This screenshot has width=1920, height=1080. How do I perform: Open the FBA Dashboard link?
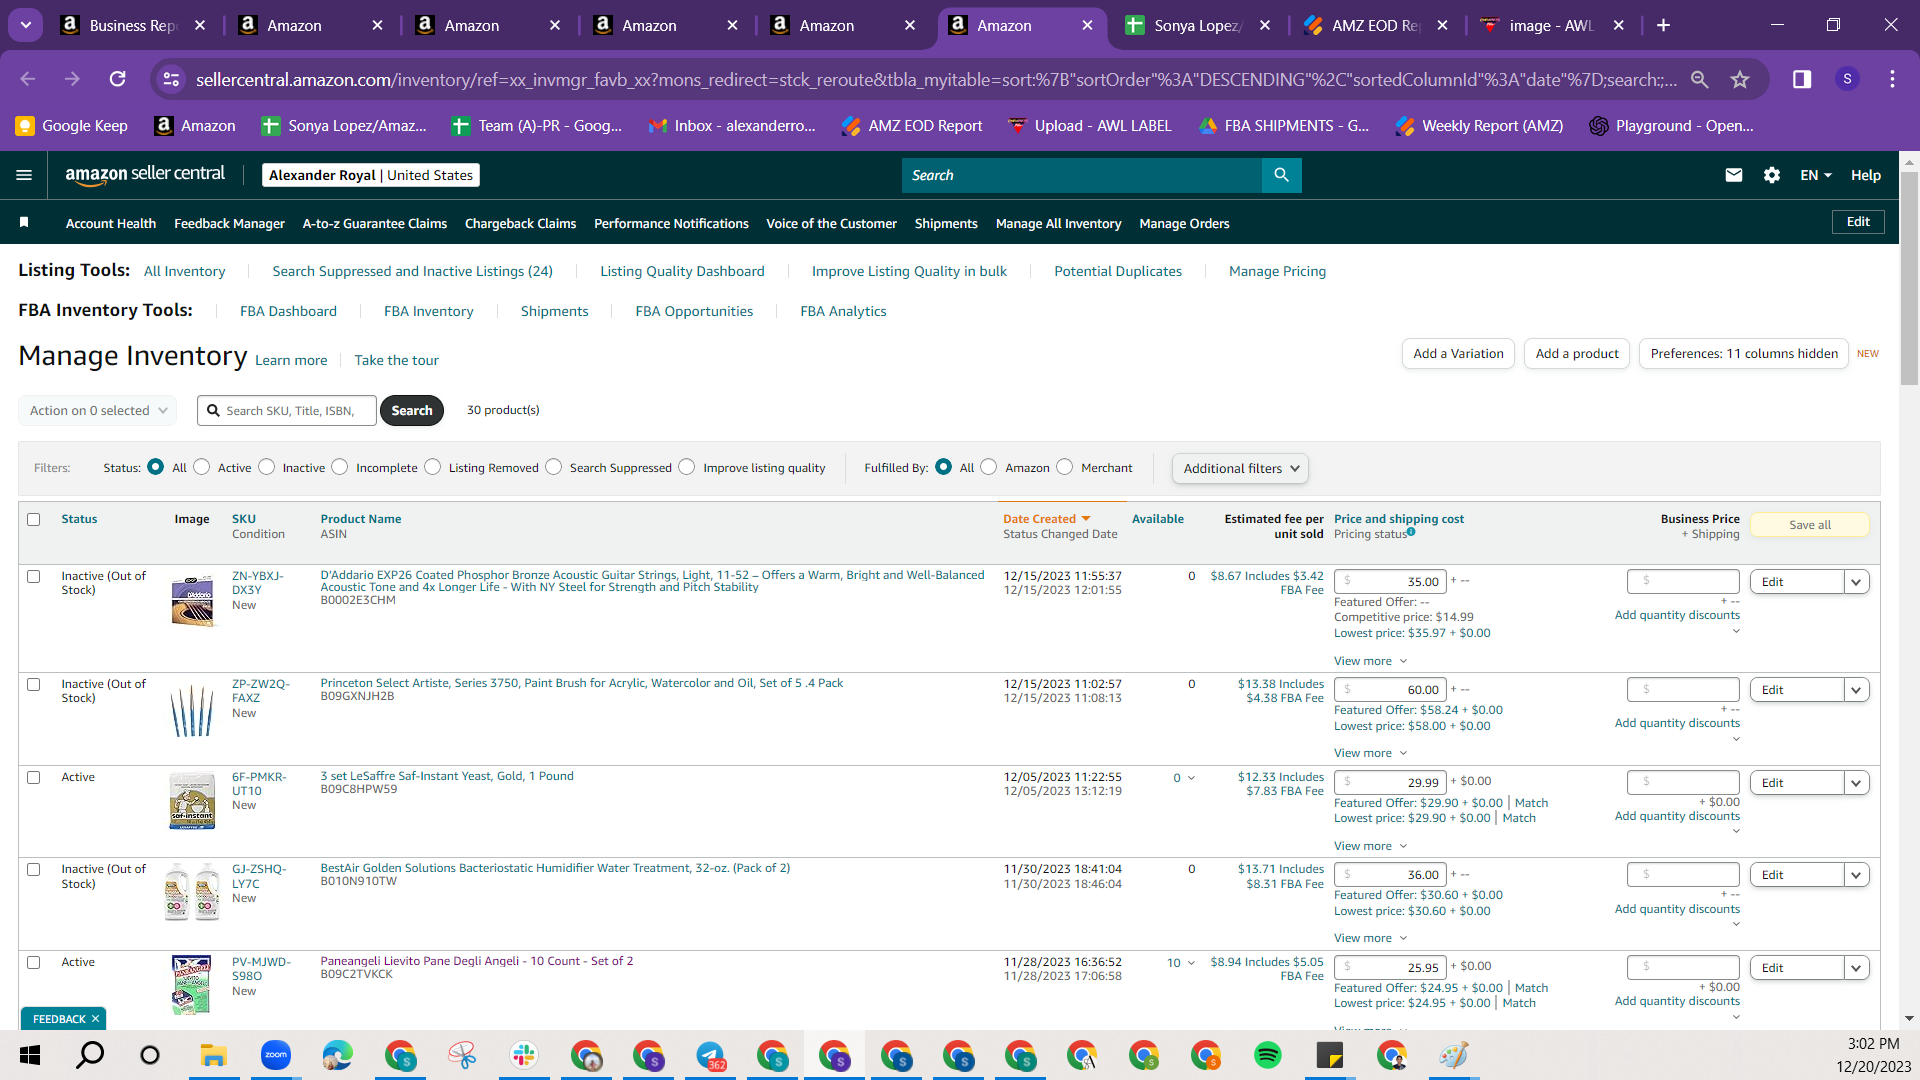point(288,311)
